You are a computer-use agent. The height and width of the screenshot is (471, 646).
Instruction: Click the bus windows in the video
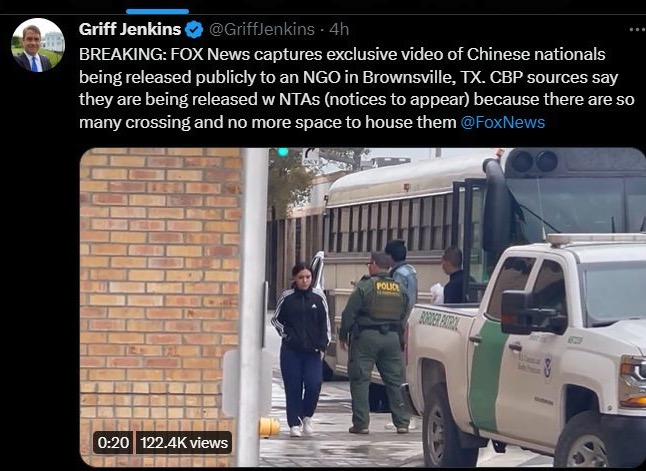389,225
